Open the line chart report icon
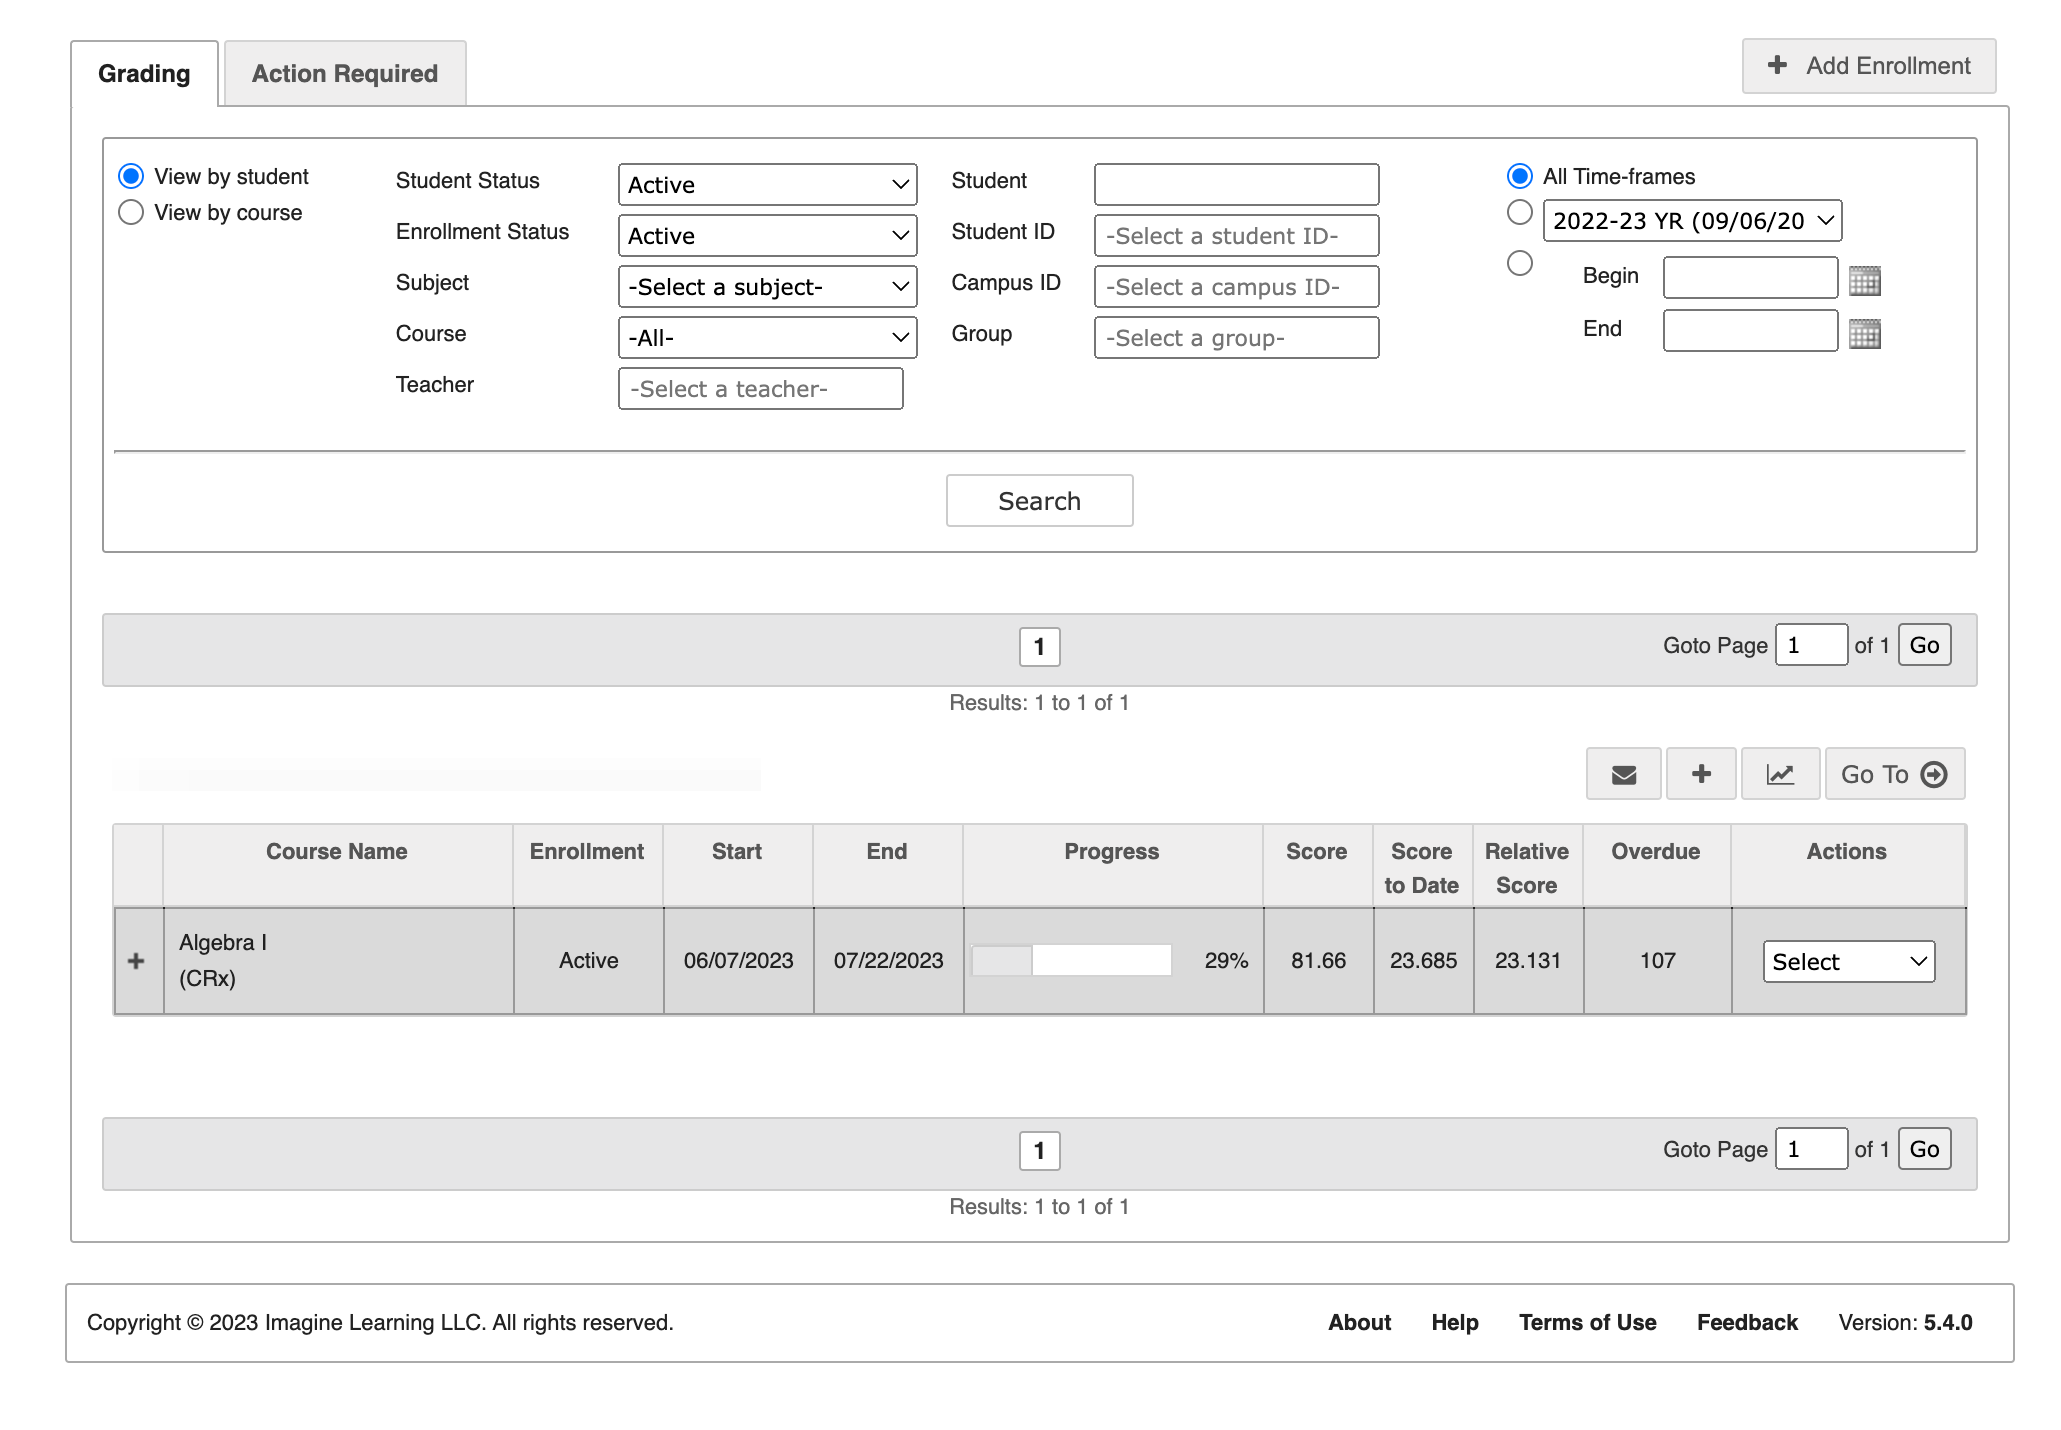Viewport: 2061px width, 1430px height. 1780,774
